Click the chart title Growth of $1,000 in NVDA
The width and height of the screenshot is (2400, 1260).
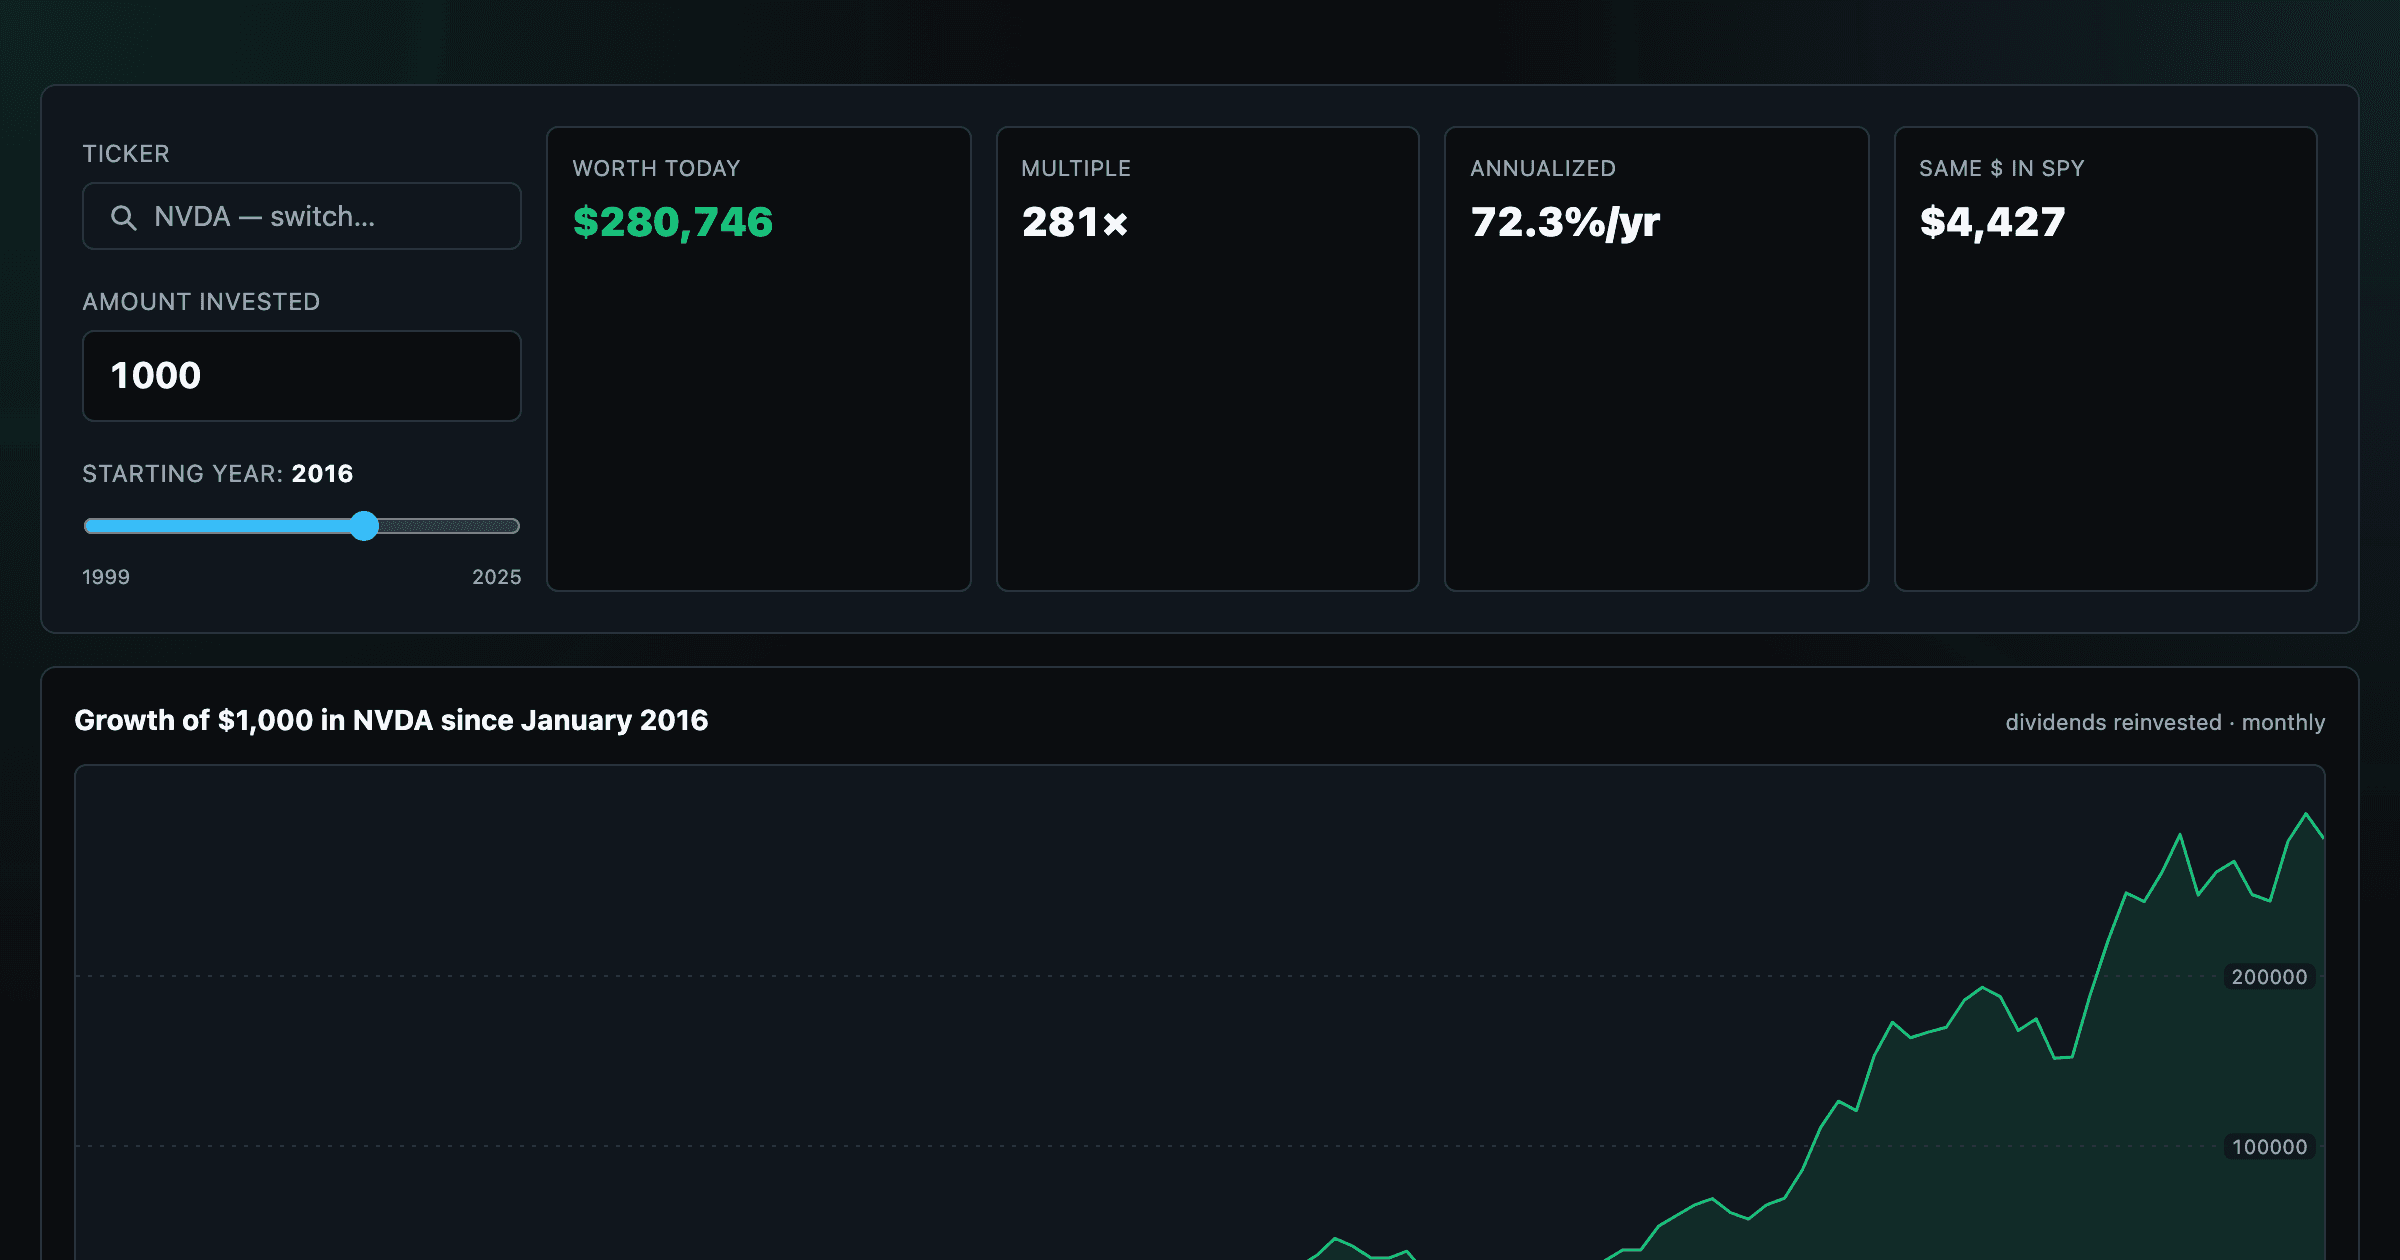point(391,720)
